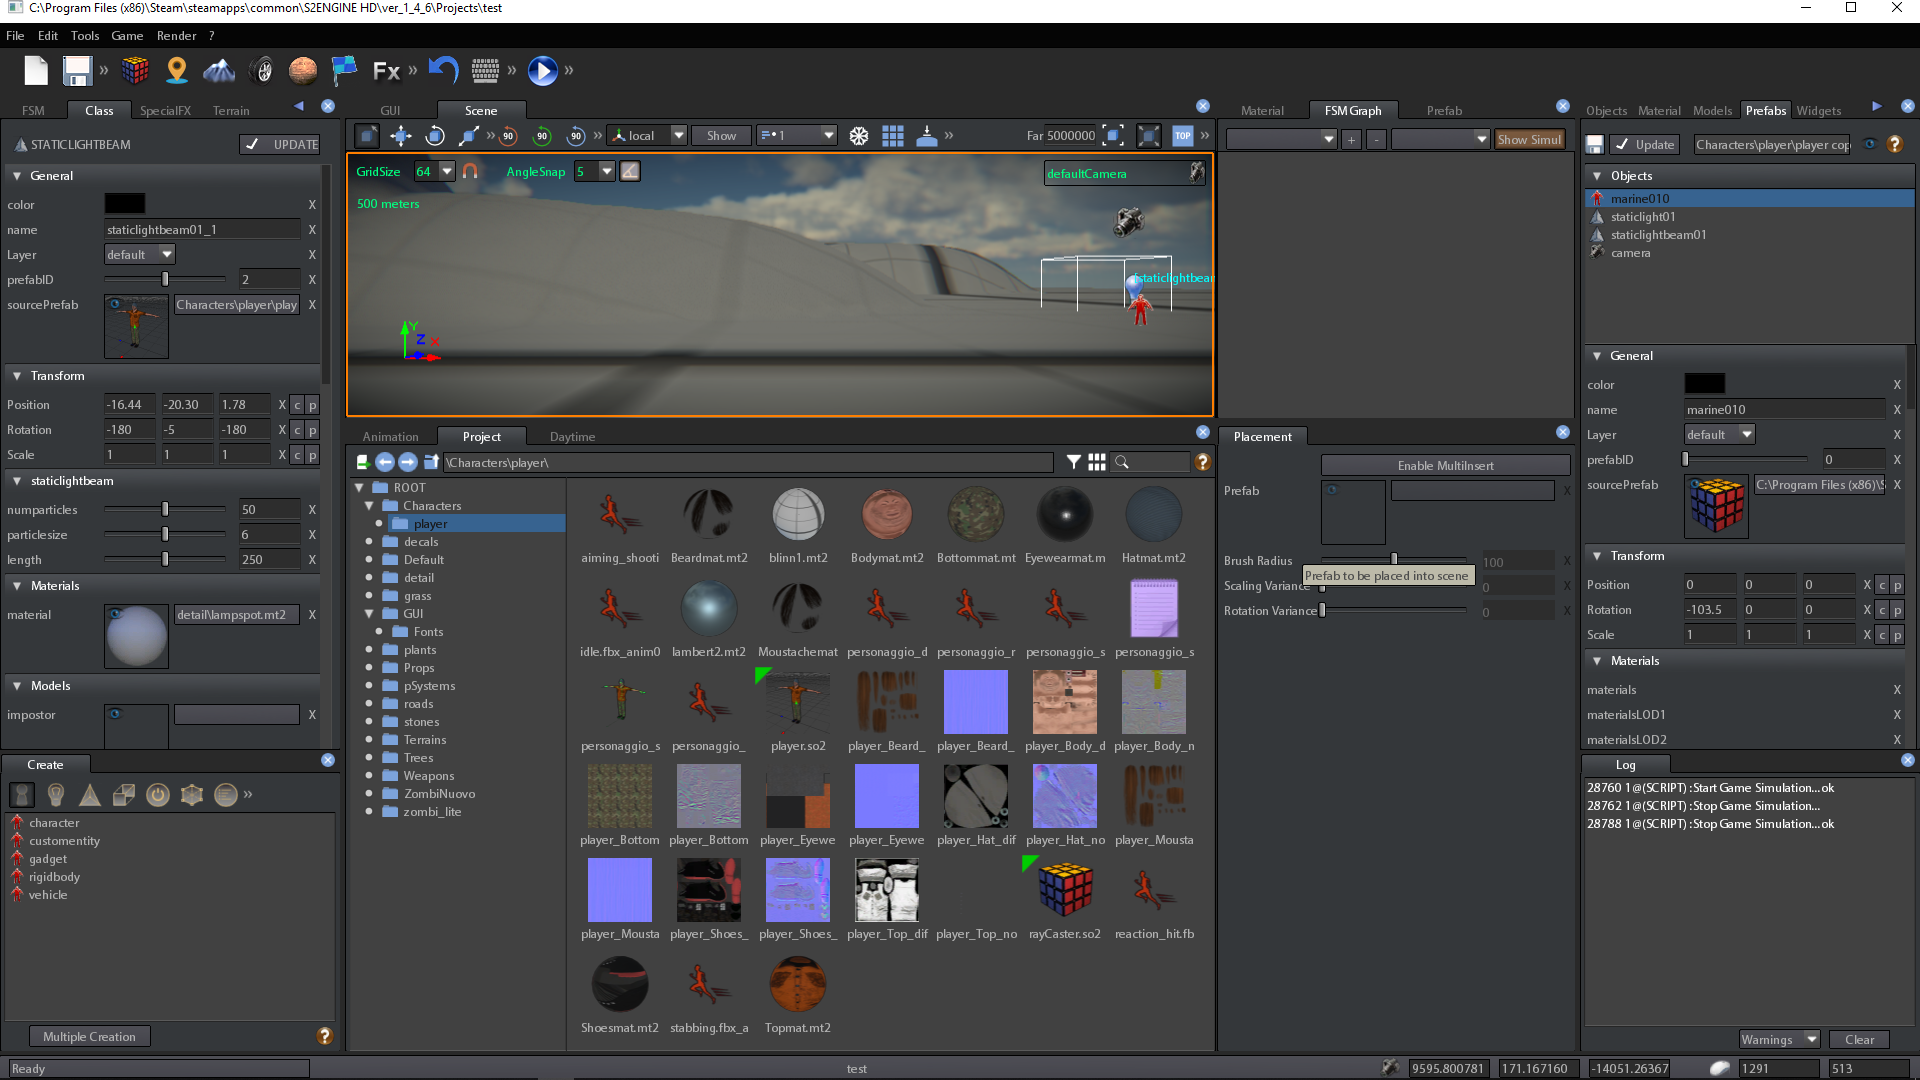Click the Far distance input field

[1071, 136]
